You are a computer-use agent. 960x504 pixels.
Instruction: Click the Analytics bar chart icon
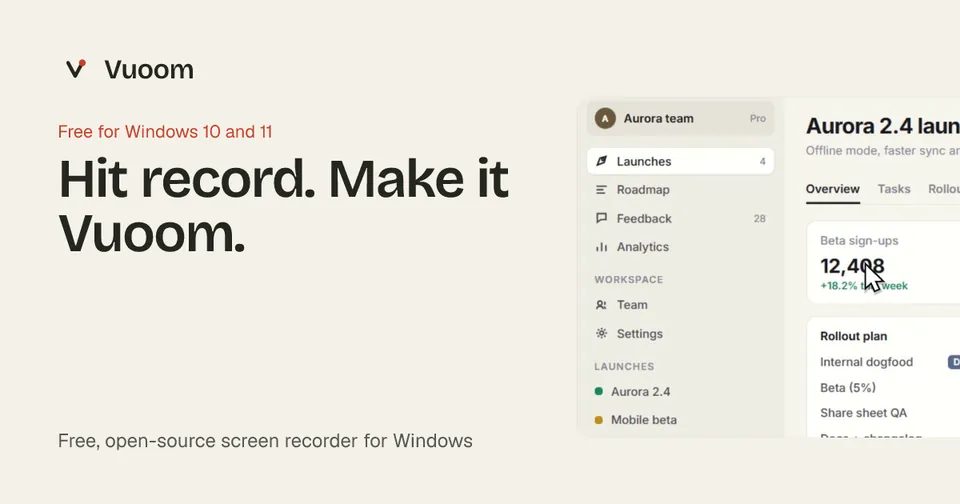click(601, 247)
